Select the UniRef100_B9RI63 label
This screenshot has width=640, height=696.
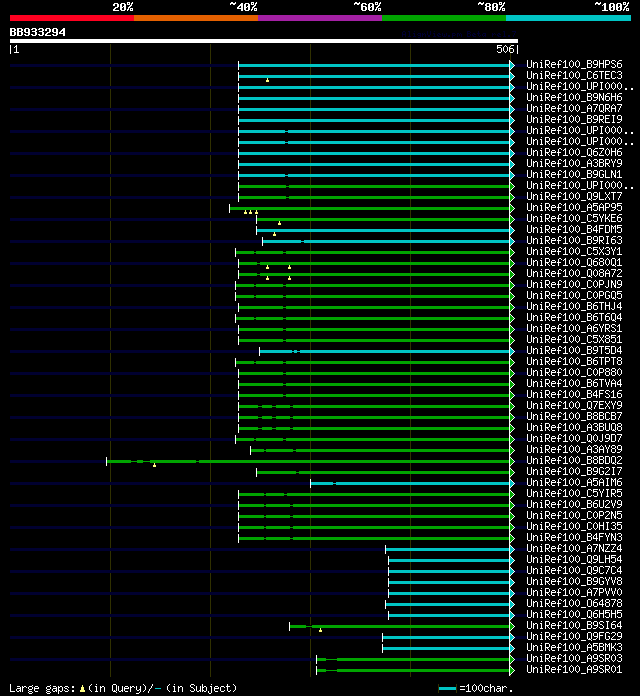coord(574,241)
